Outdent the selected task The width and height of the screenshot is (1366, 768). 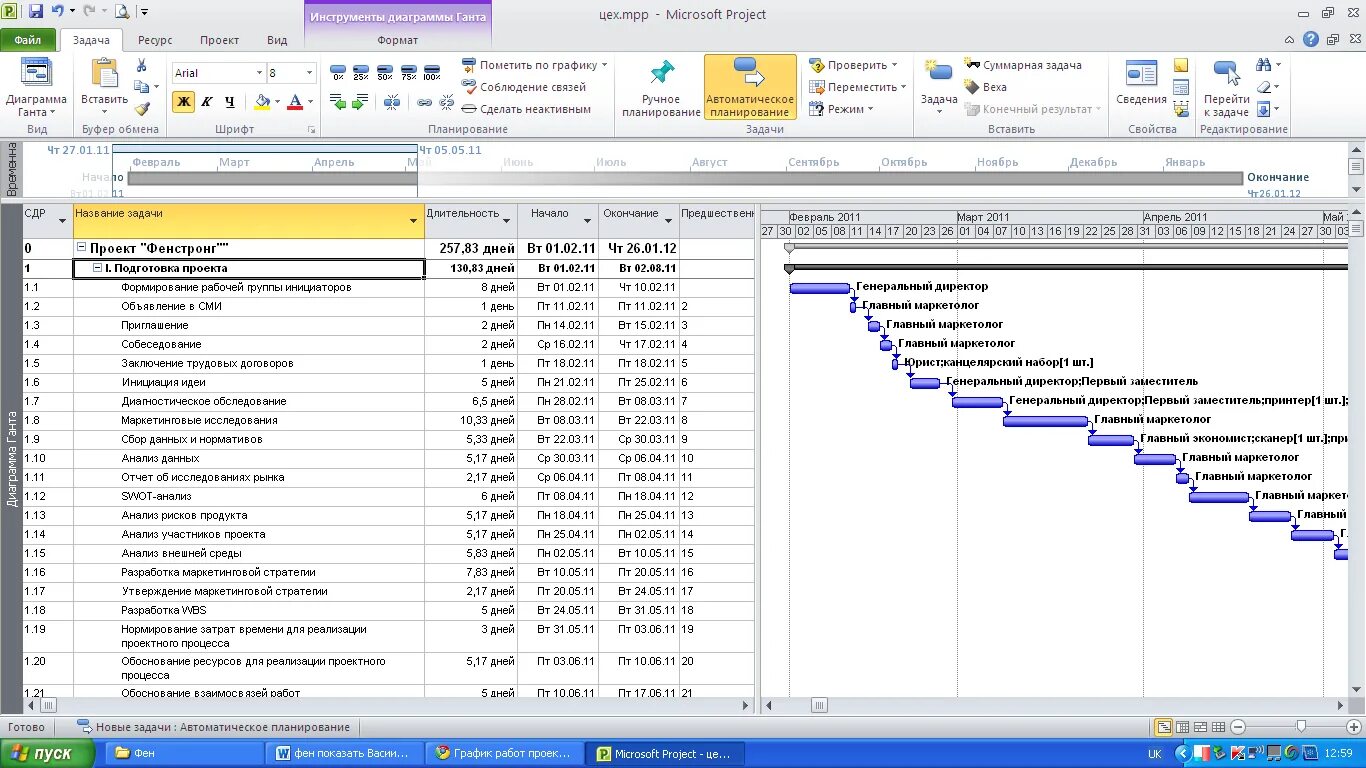pyautogui.click(x=338, y=102)
